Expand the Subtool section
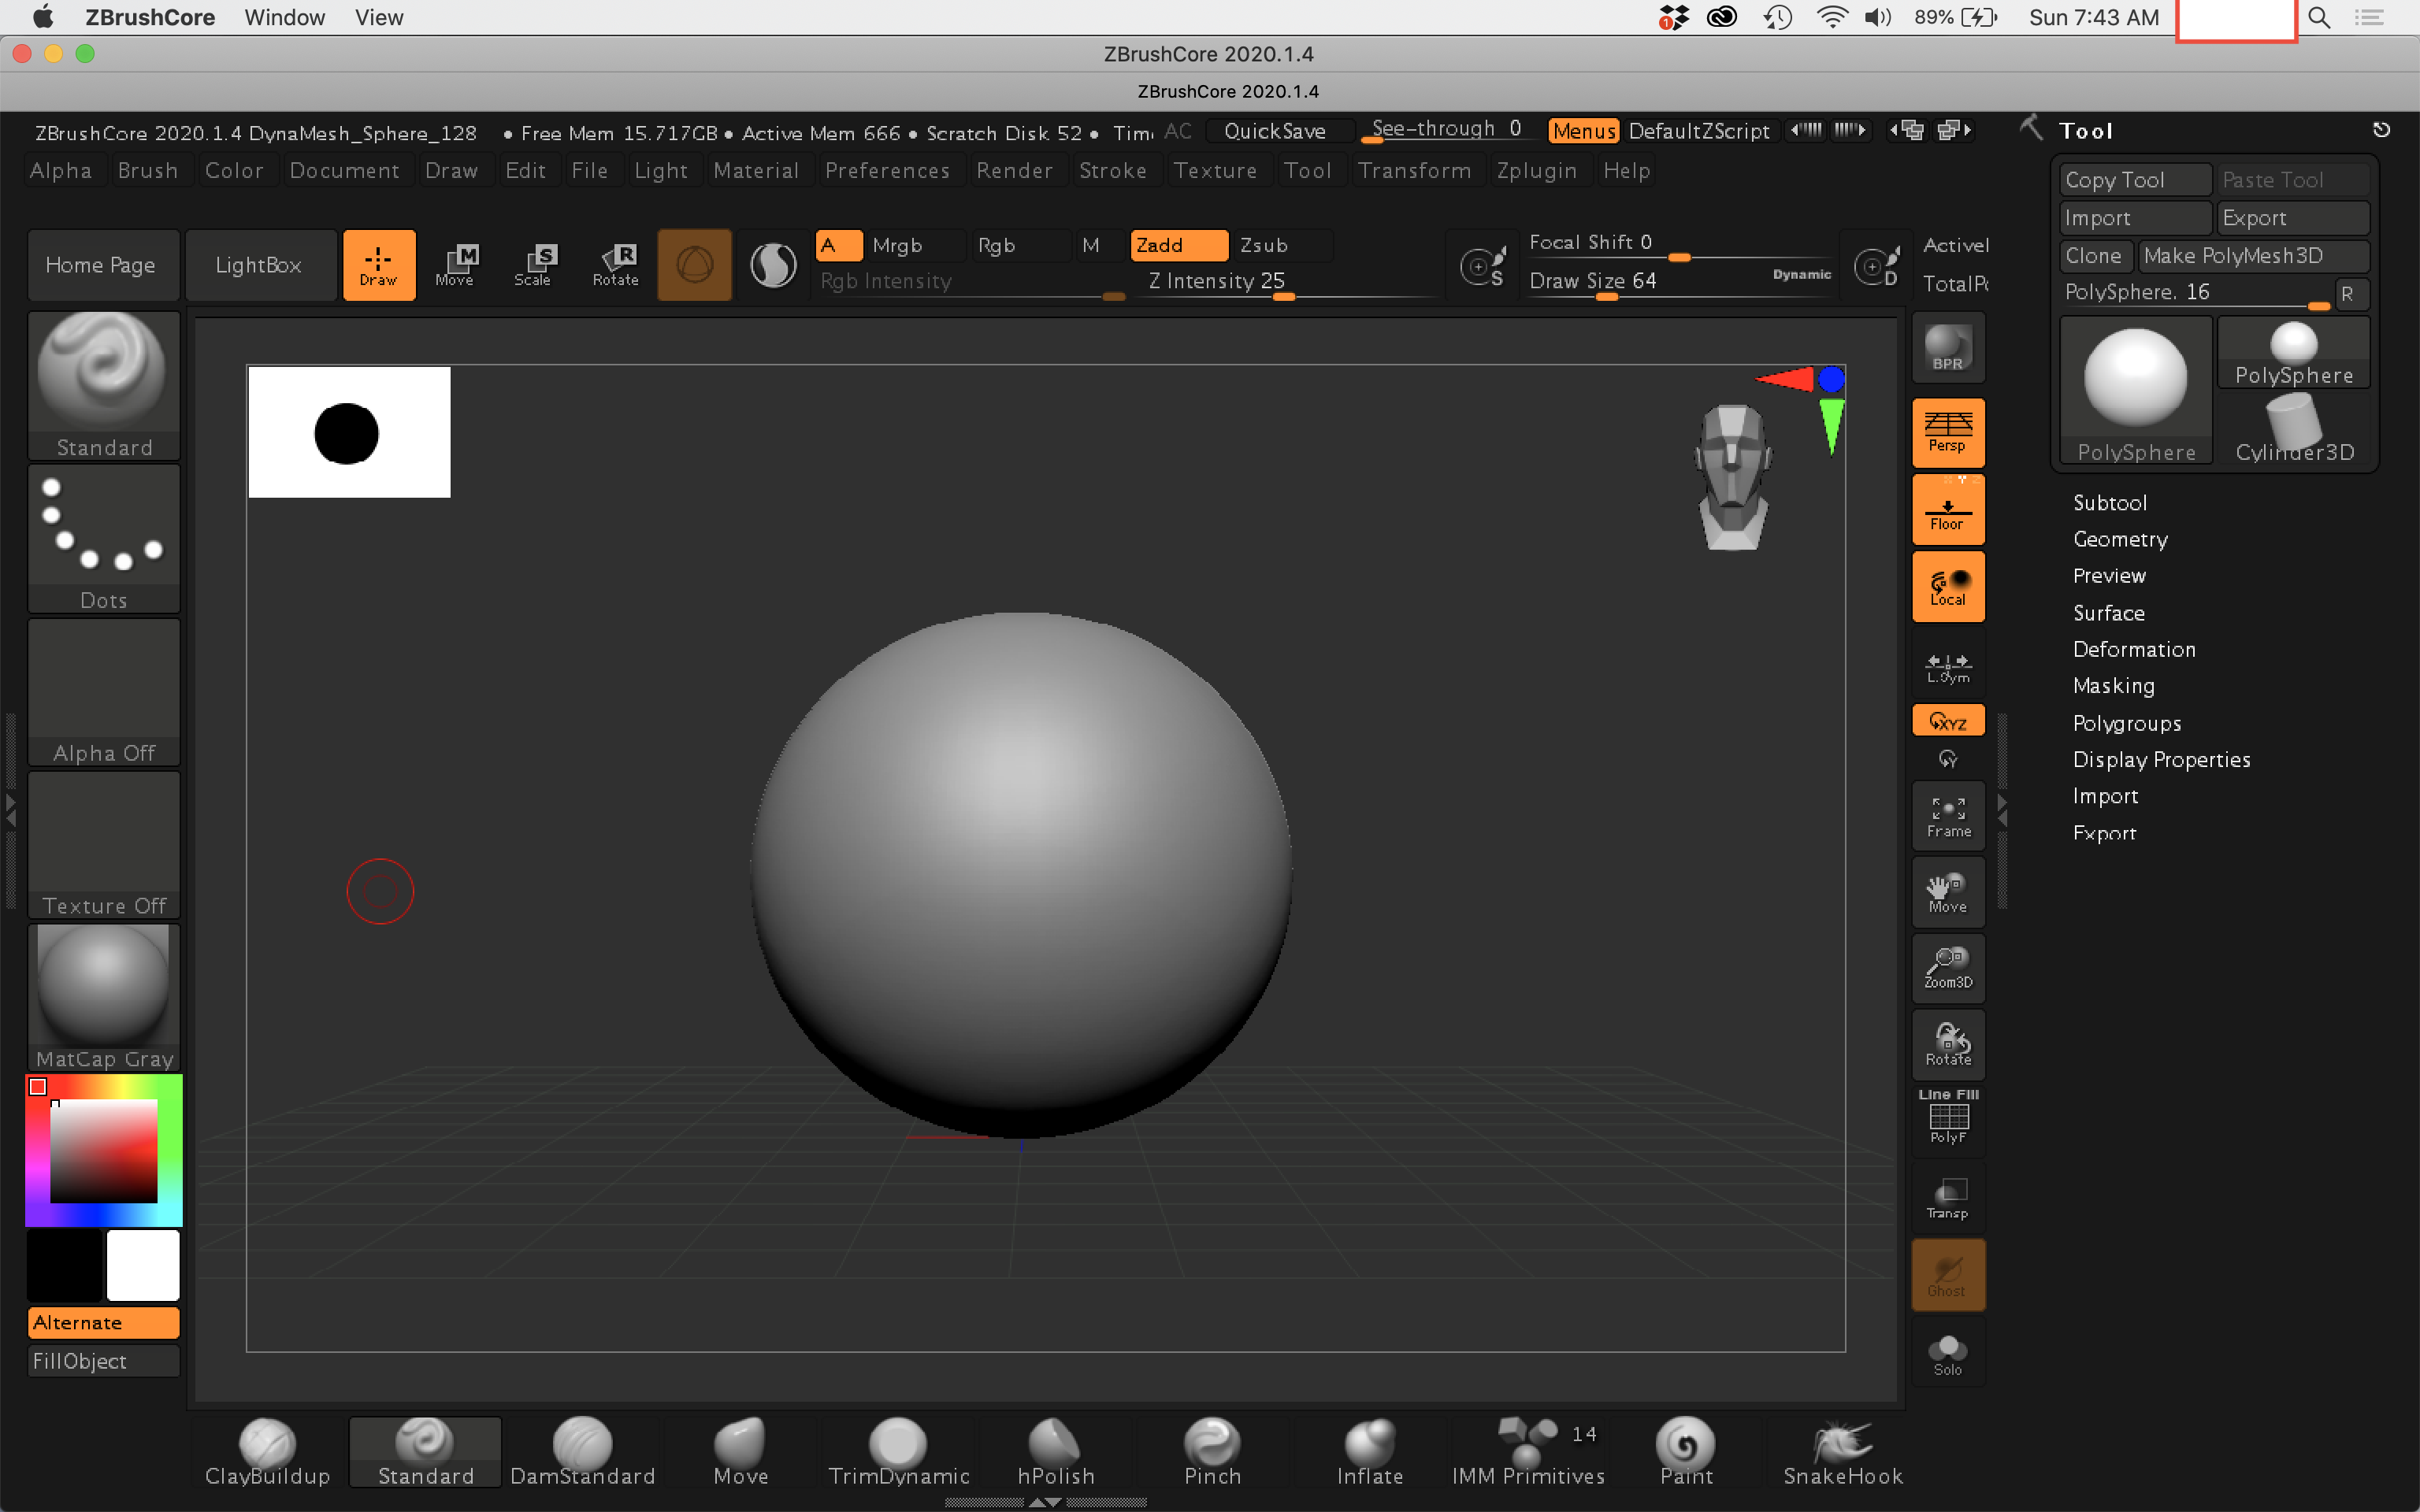The width and height of the screenshot is (2420, 1512). click(x=2109, y=503)
